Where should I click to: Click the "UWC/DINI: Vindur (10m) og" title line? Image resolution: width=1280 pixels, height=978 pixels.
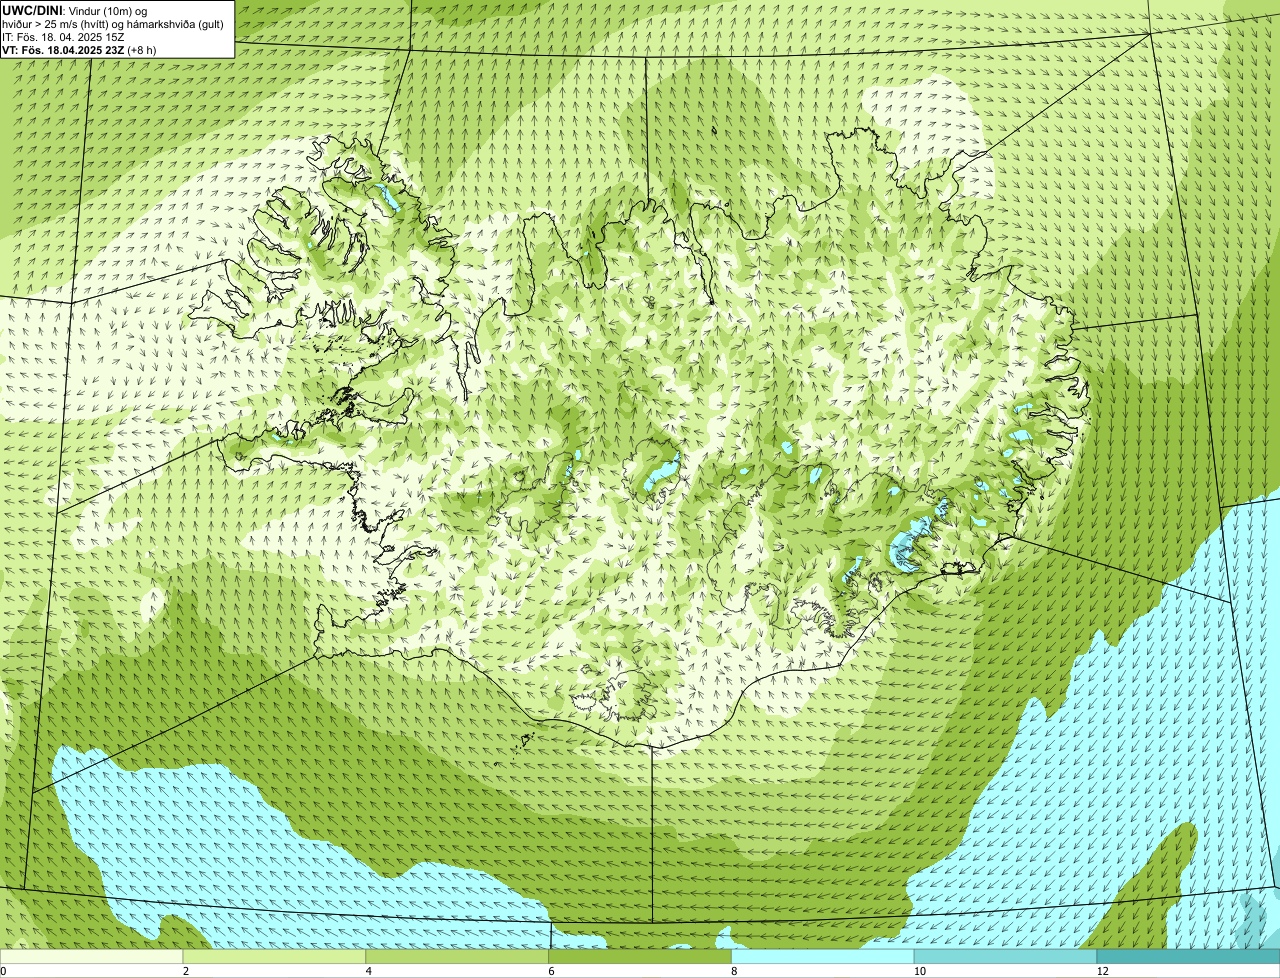[75, 10]
